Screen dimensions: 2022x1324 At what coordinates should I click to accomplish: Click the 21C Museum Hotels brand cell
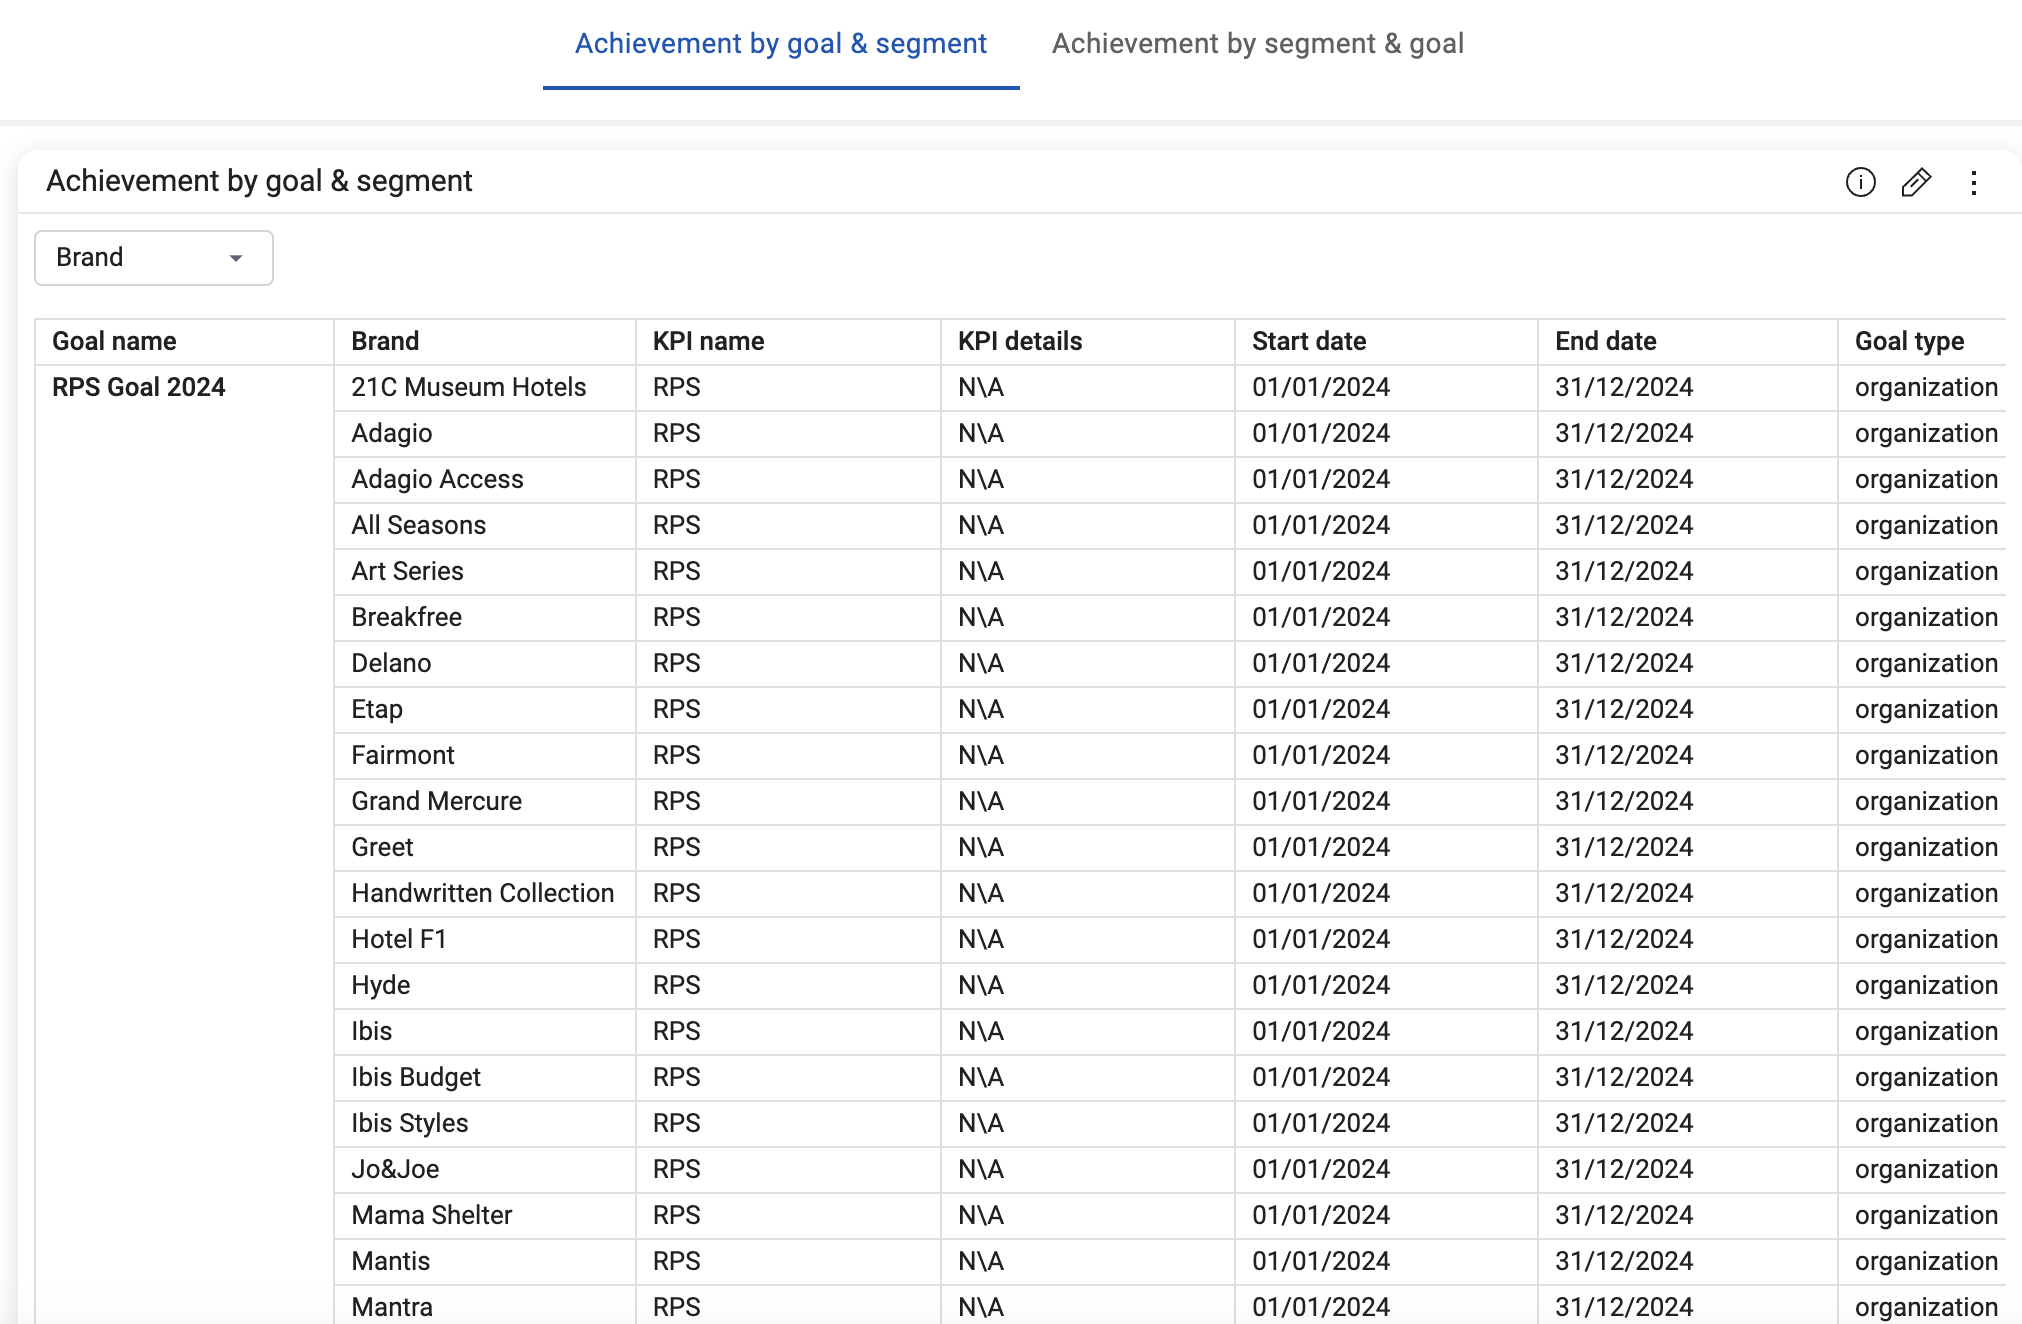pos(468,387)
